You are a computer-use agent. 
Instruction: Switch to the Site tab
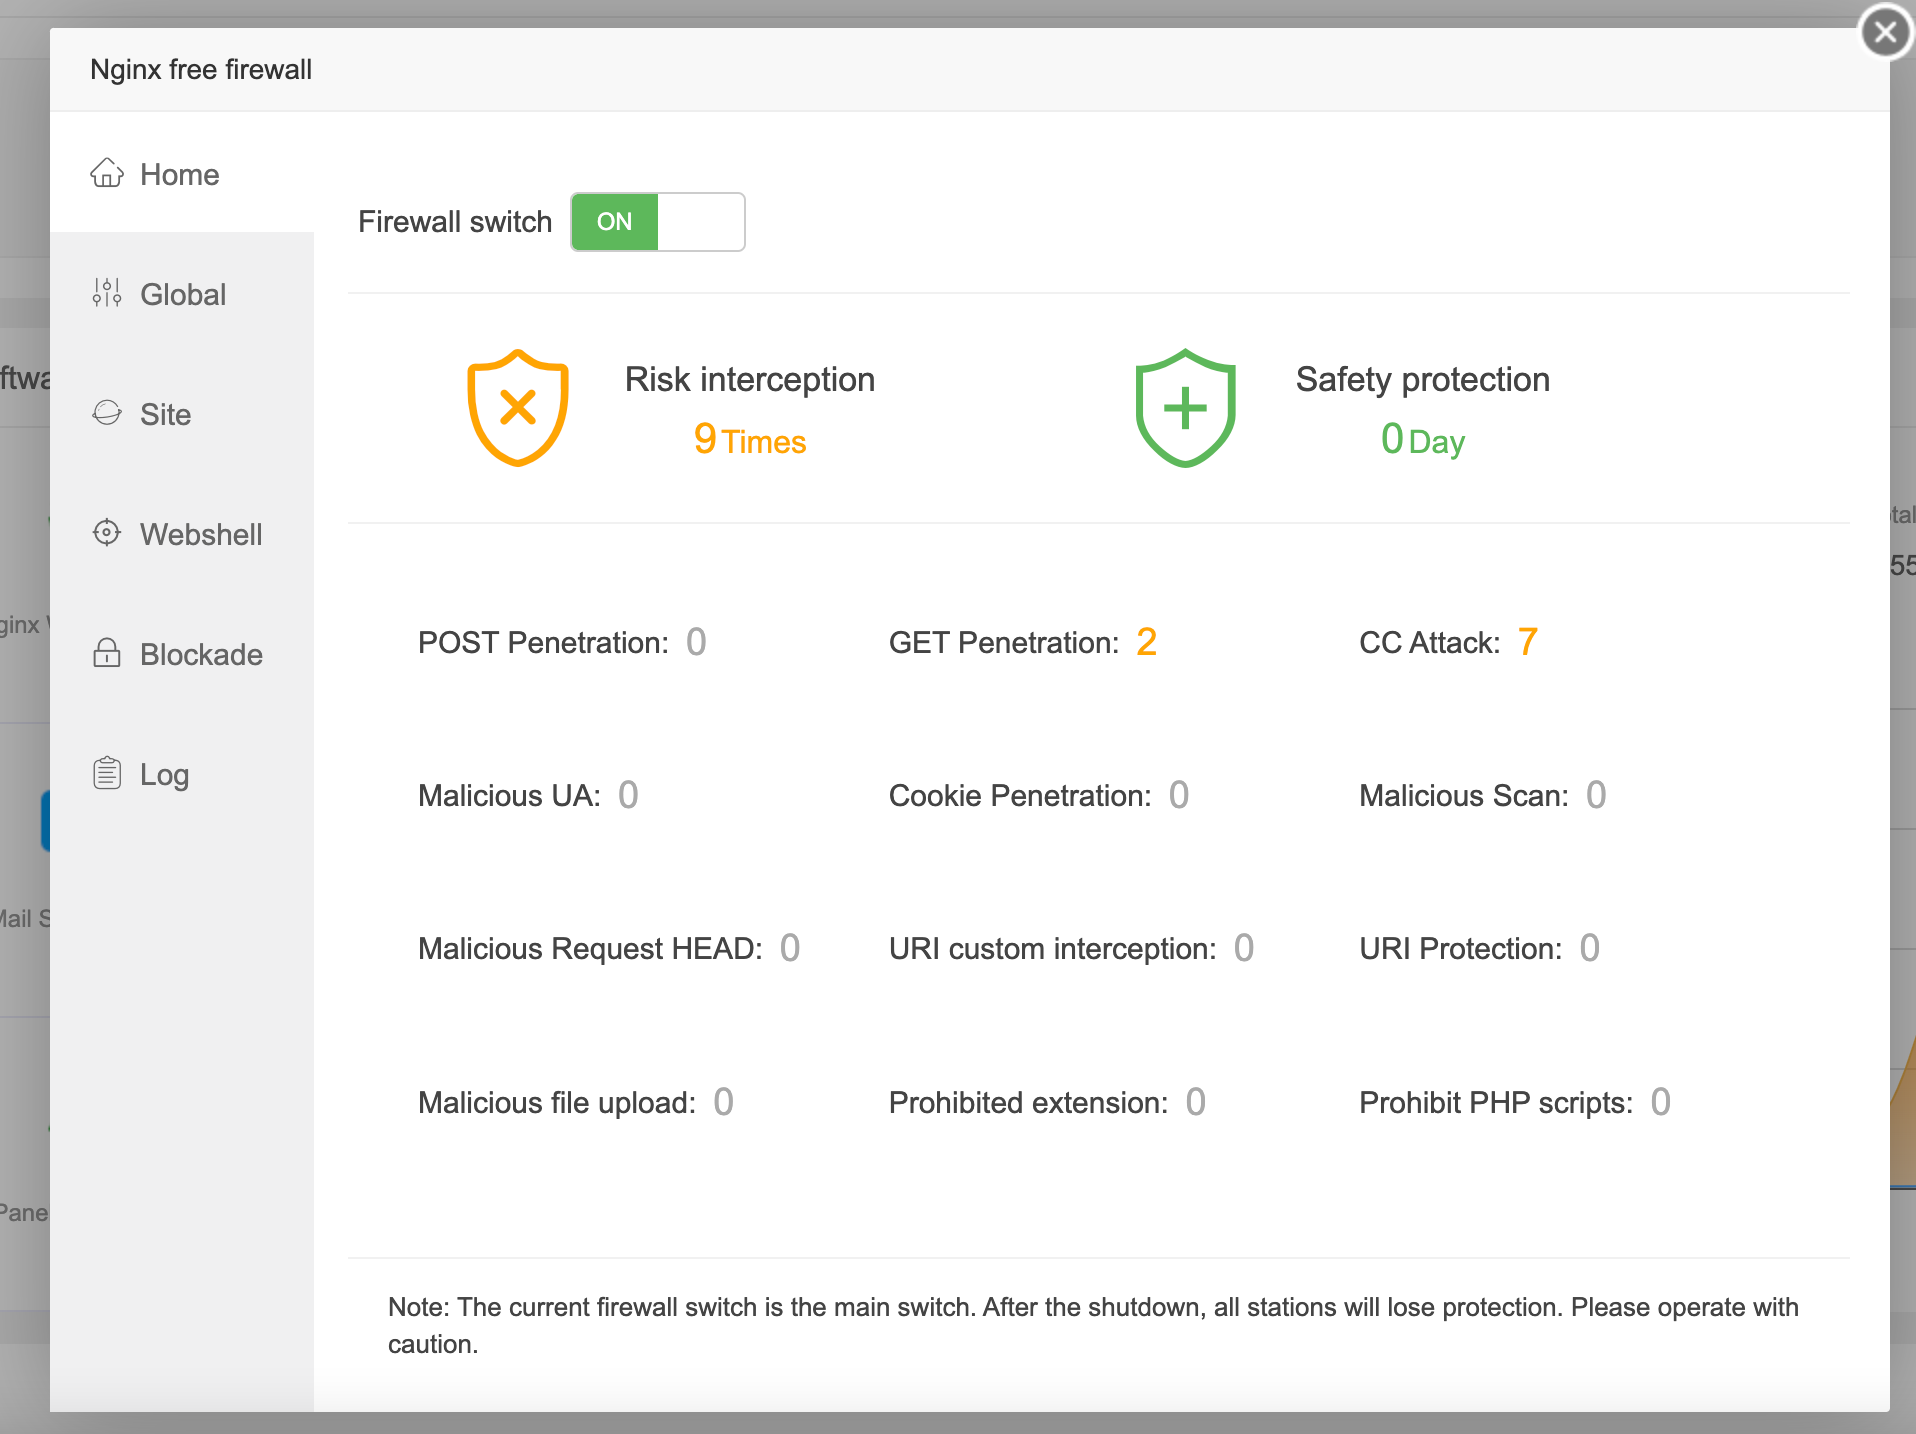(x=165, y=415)
